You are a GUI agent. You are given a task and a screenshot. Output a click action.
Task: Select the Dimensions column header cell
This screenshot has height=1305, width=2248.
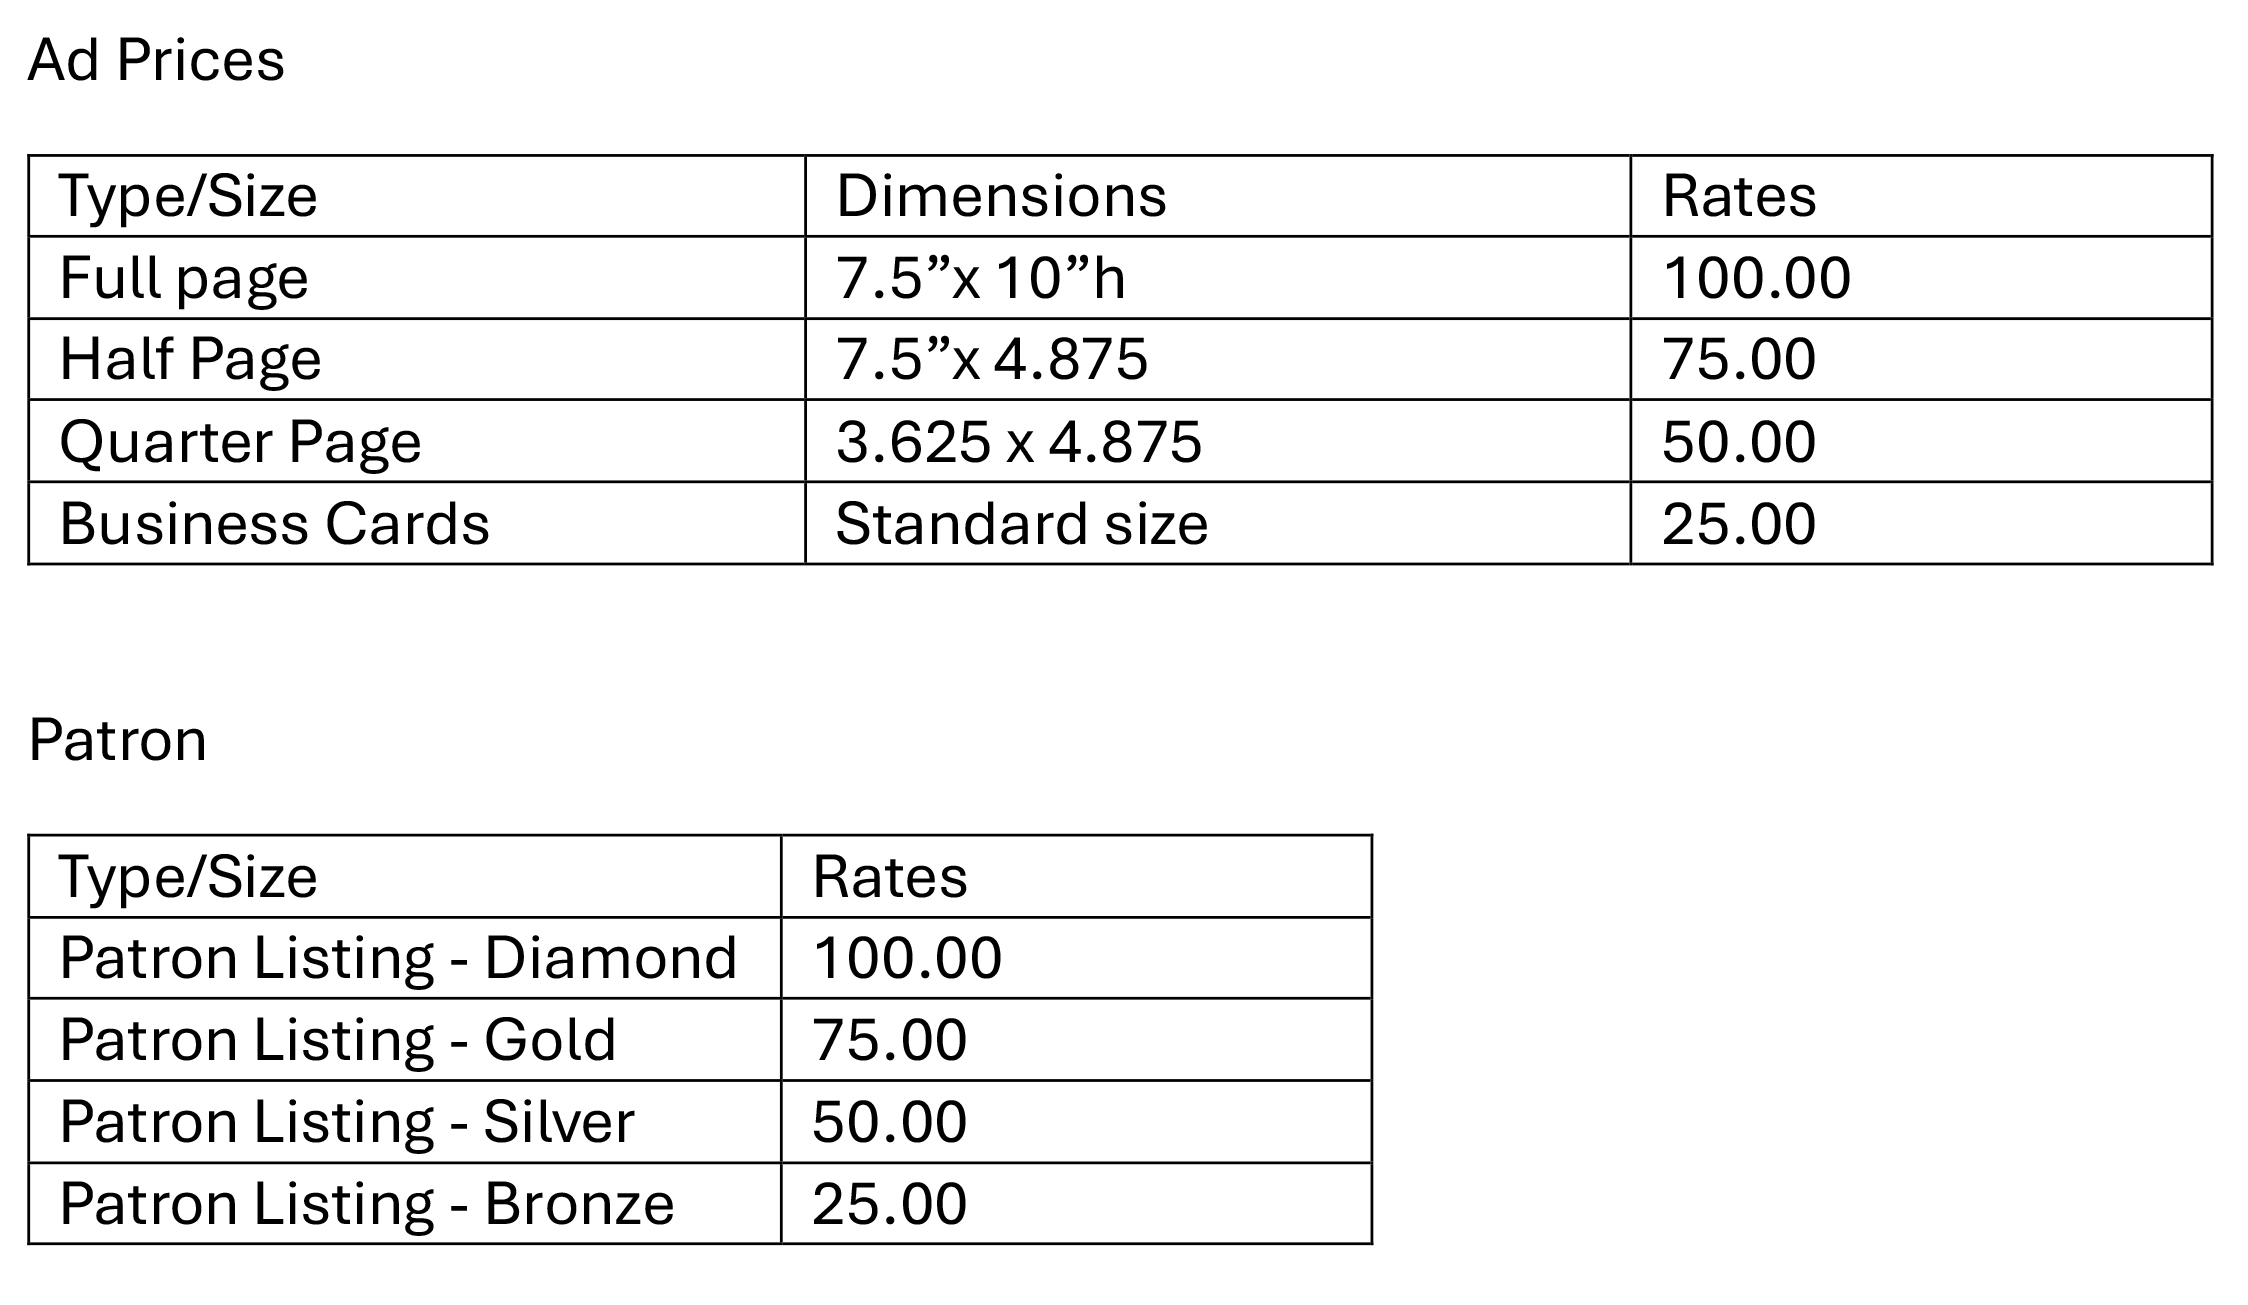tap(1001, 196)
